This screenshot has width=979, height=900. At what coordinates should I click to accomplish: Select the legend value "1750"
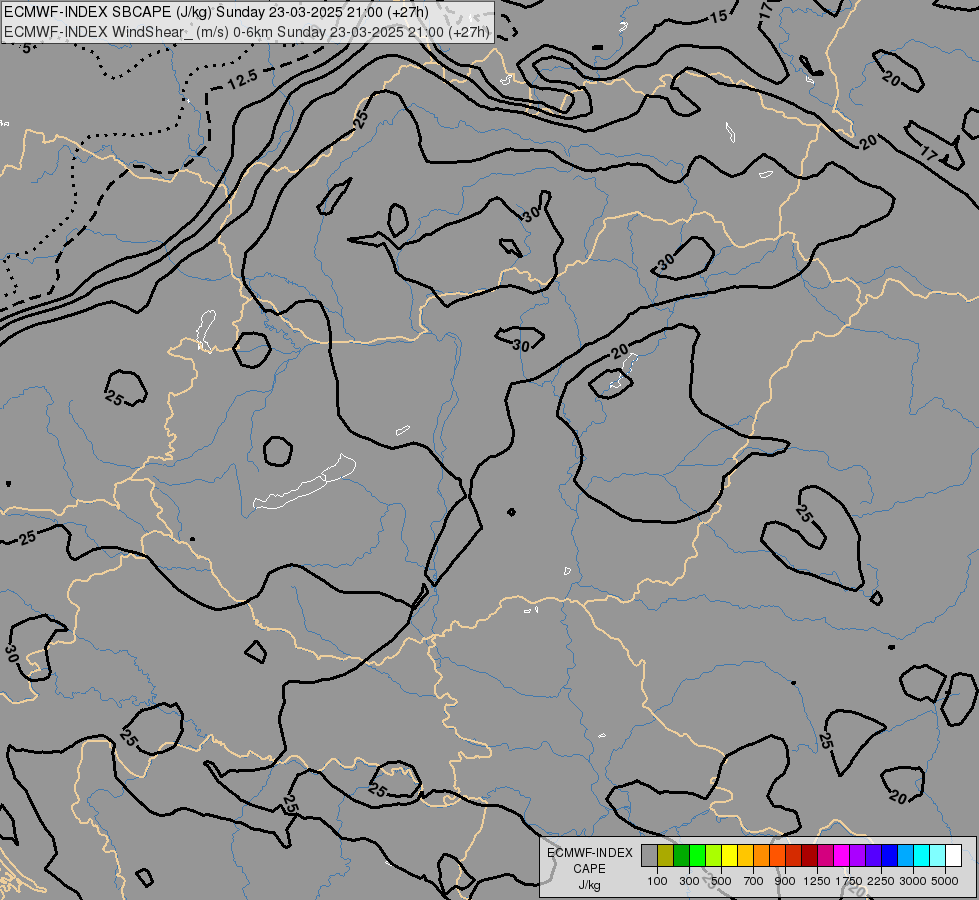(849, 881)
